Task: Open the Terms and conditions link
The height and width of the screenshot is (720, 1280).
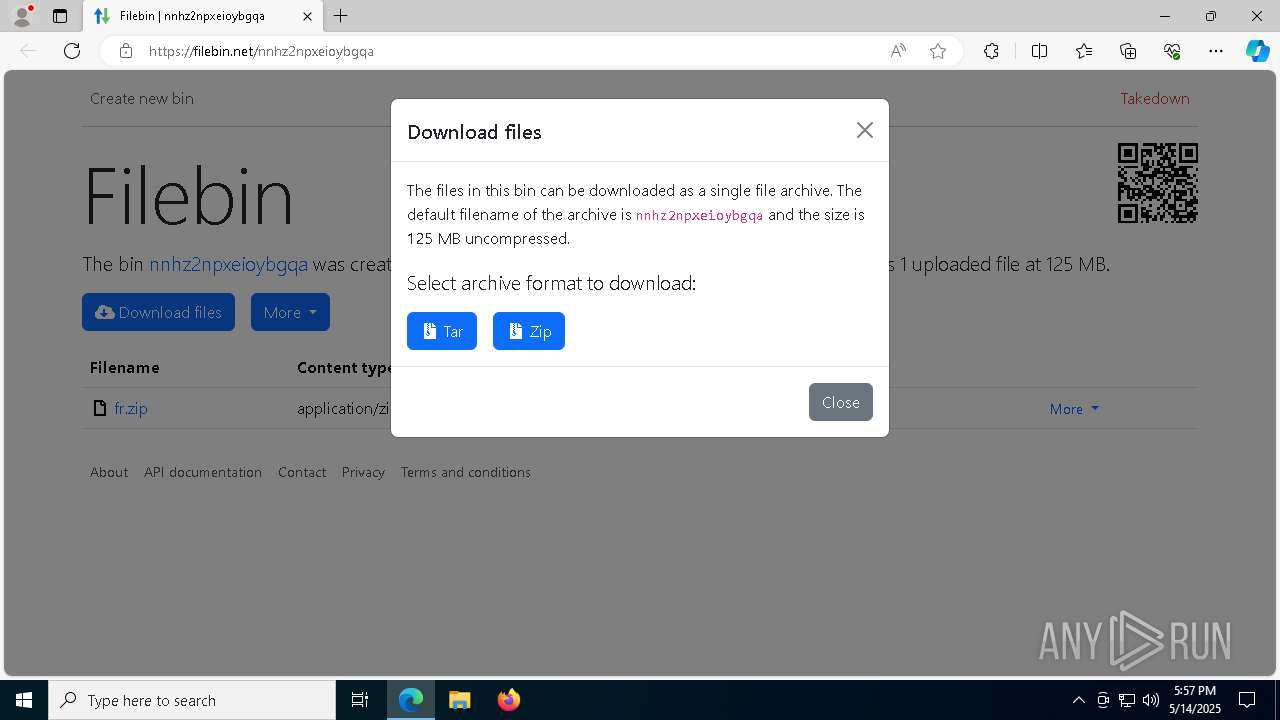Action: click(x=466, y=472)
